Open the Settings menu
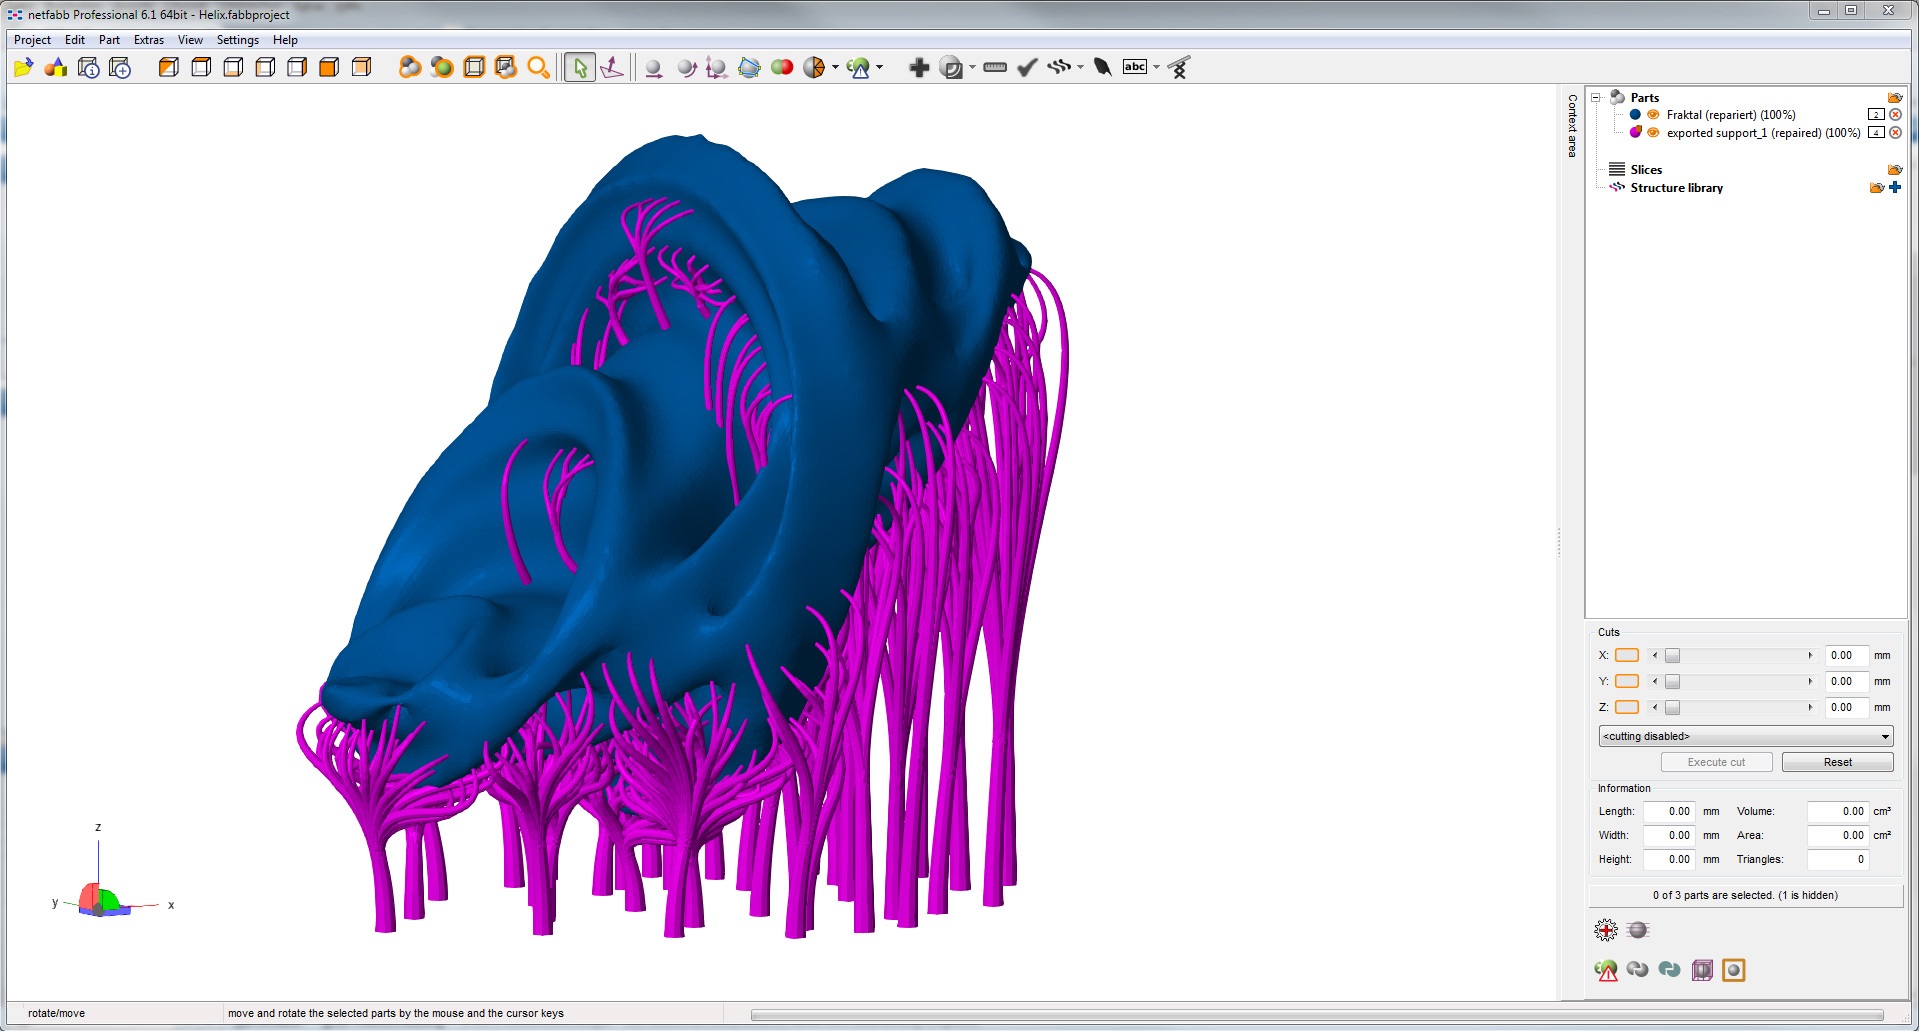Image resolution: width=1919 pixels, height=1031 pixels. (238, 40)
